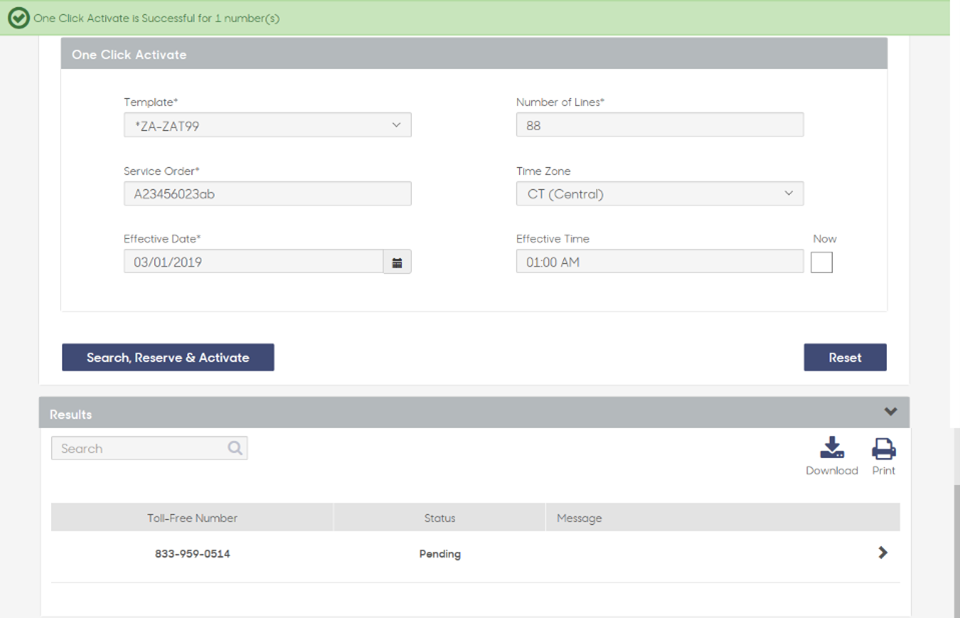
Task: Open the Template dropdown
Action: coord(268,125)
